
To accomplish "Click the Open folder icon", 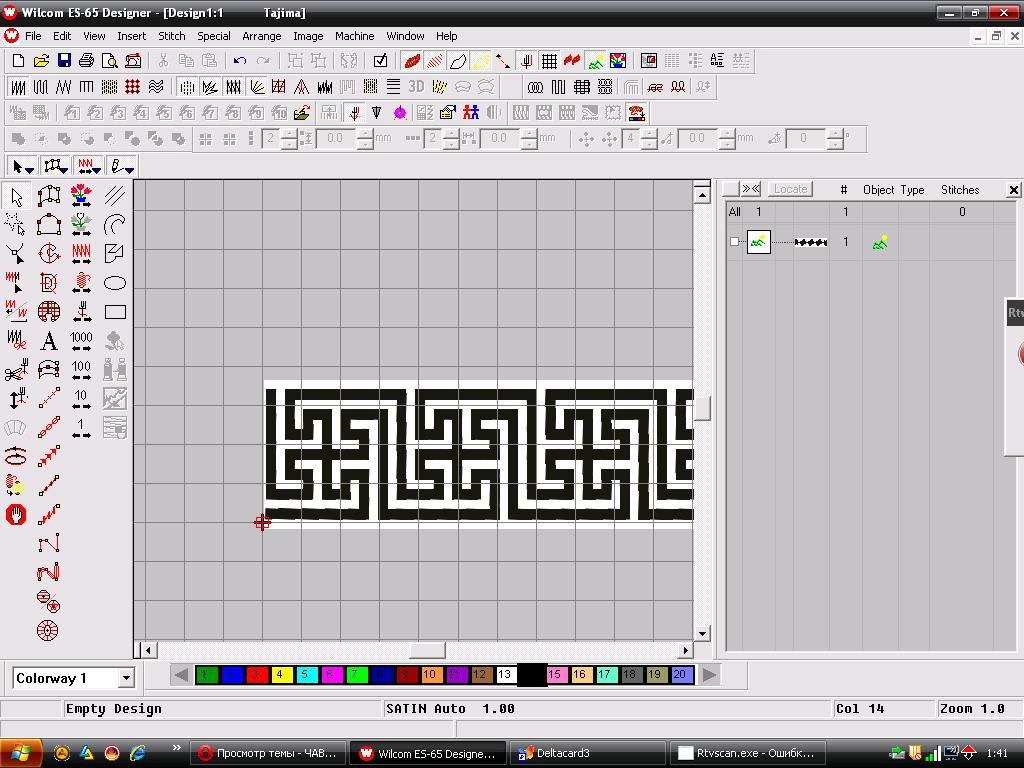I will point(41,61).
